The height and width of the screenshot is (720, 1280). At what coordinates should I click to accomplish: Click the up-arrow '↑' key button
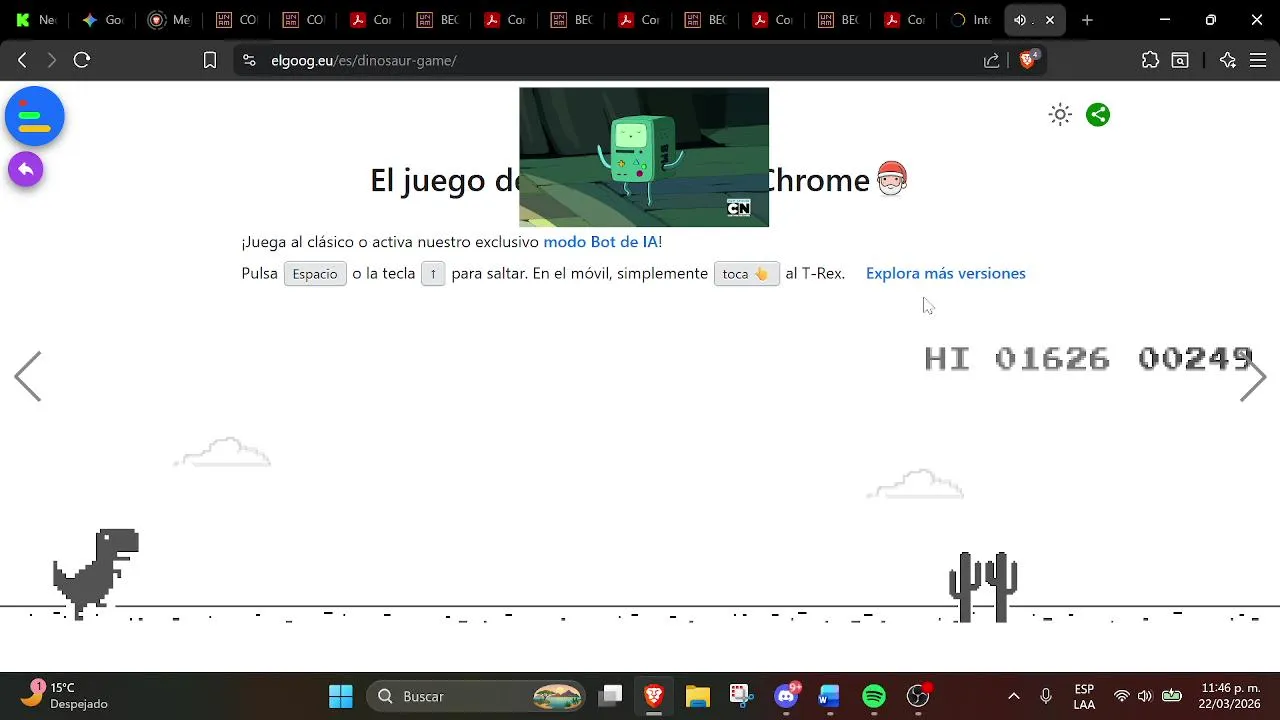pyautogui.click(x=433, y=274)
